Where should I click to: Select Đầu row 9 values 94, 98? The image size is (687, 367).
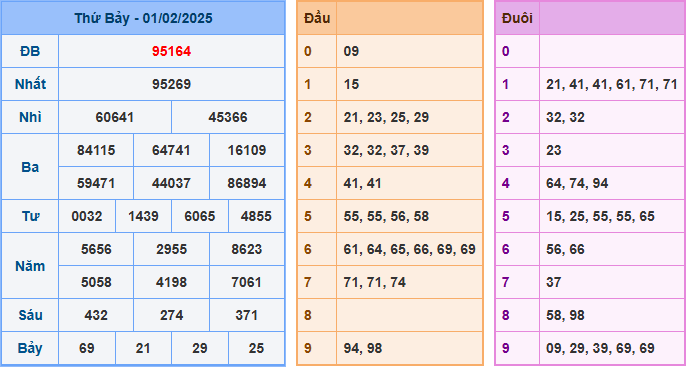point(363,348)
